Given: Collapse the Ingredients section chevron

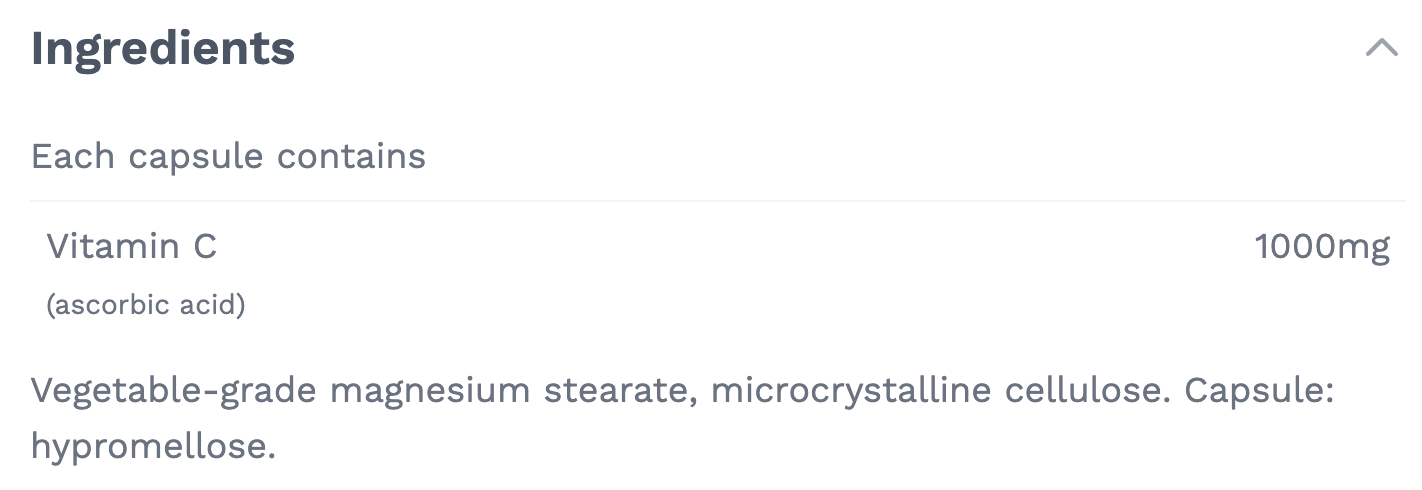Looking at the screenshot, I should pos(1382,48).
